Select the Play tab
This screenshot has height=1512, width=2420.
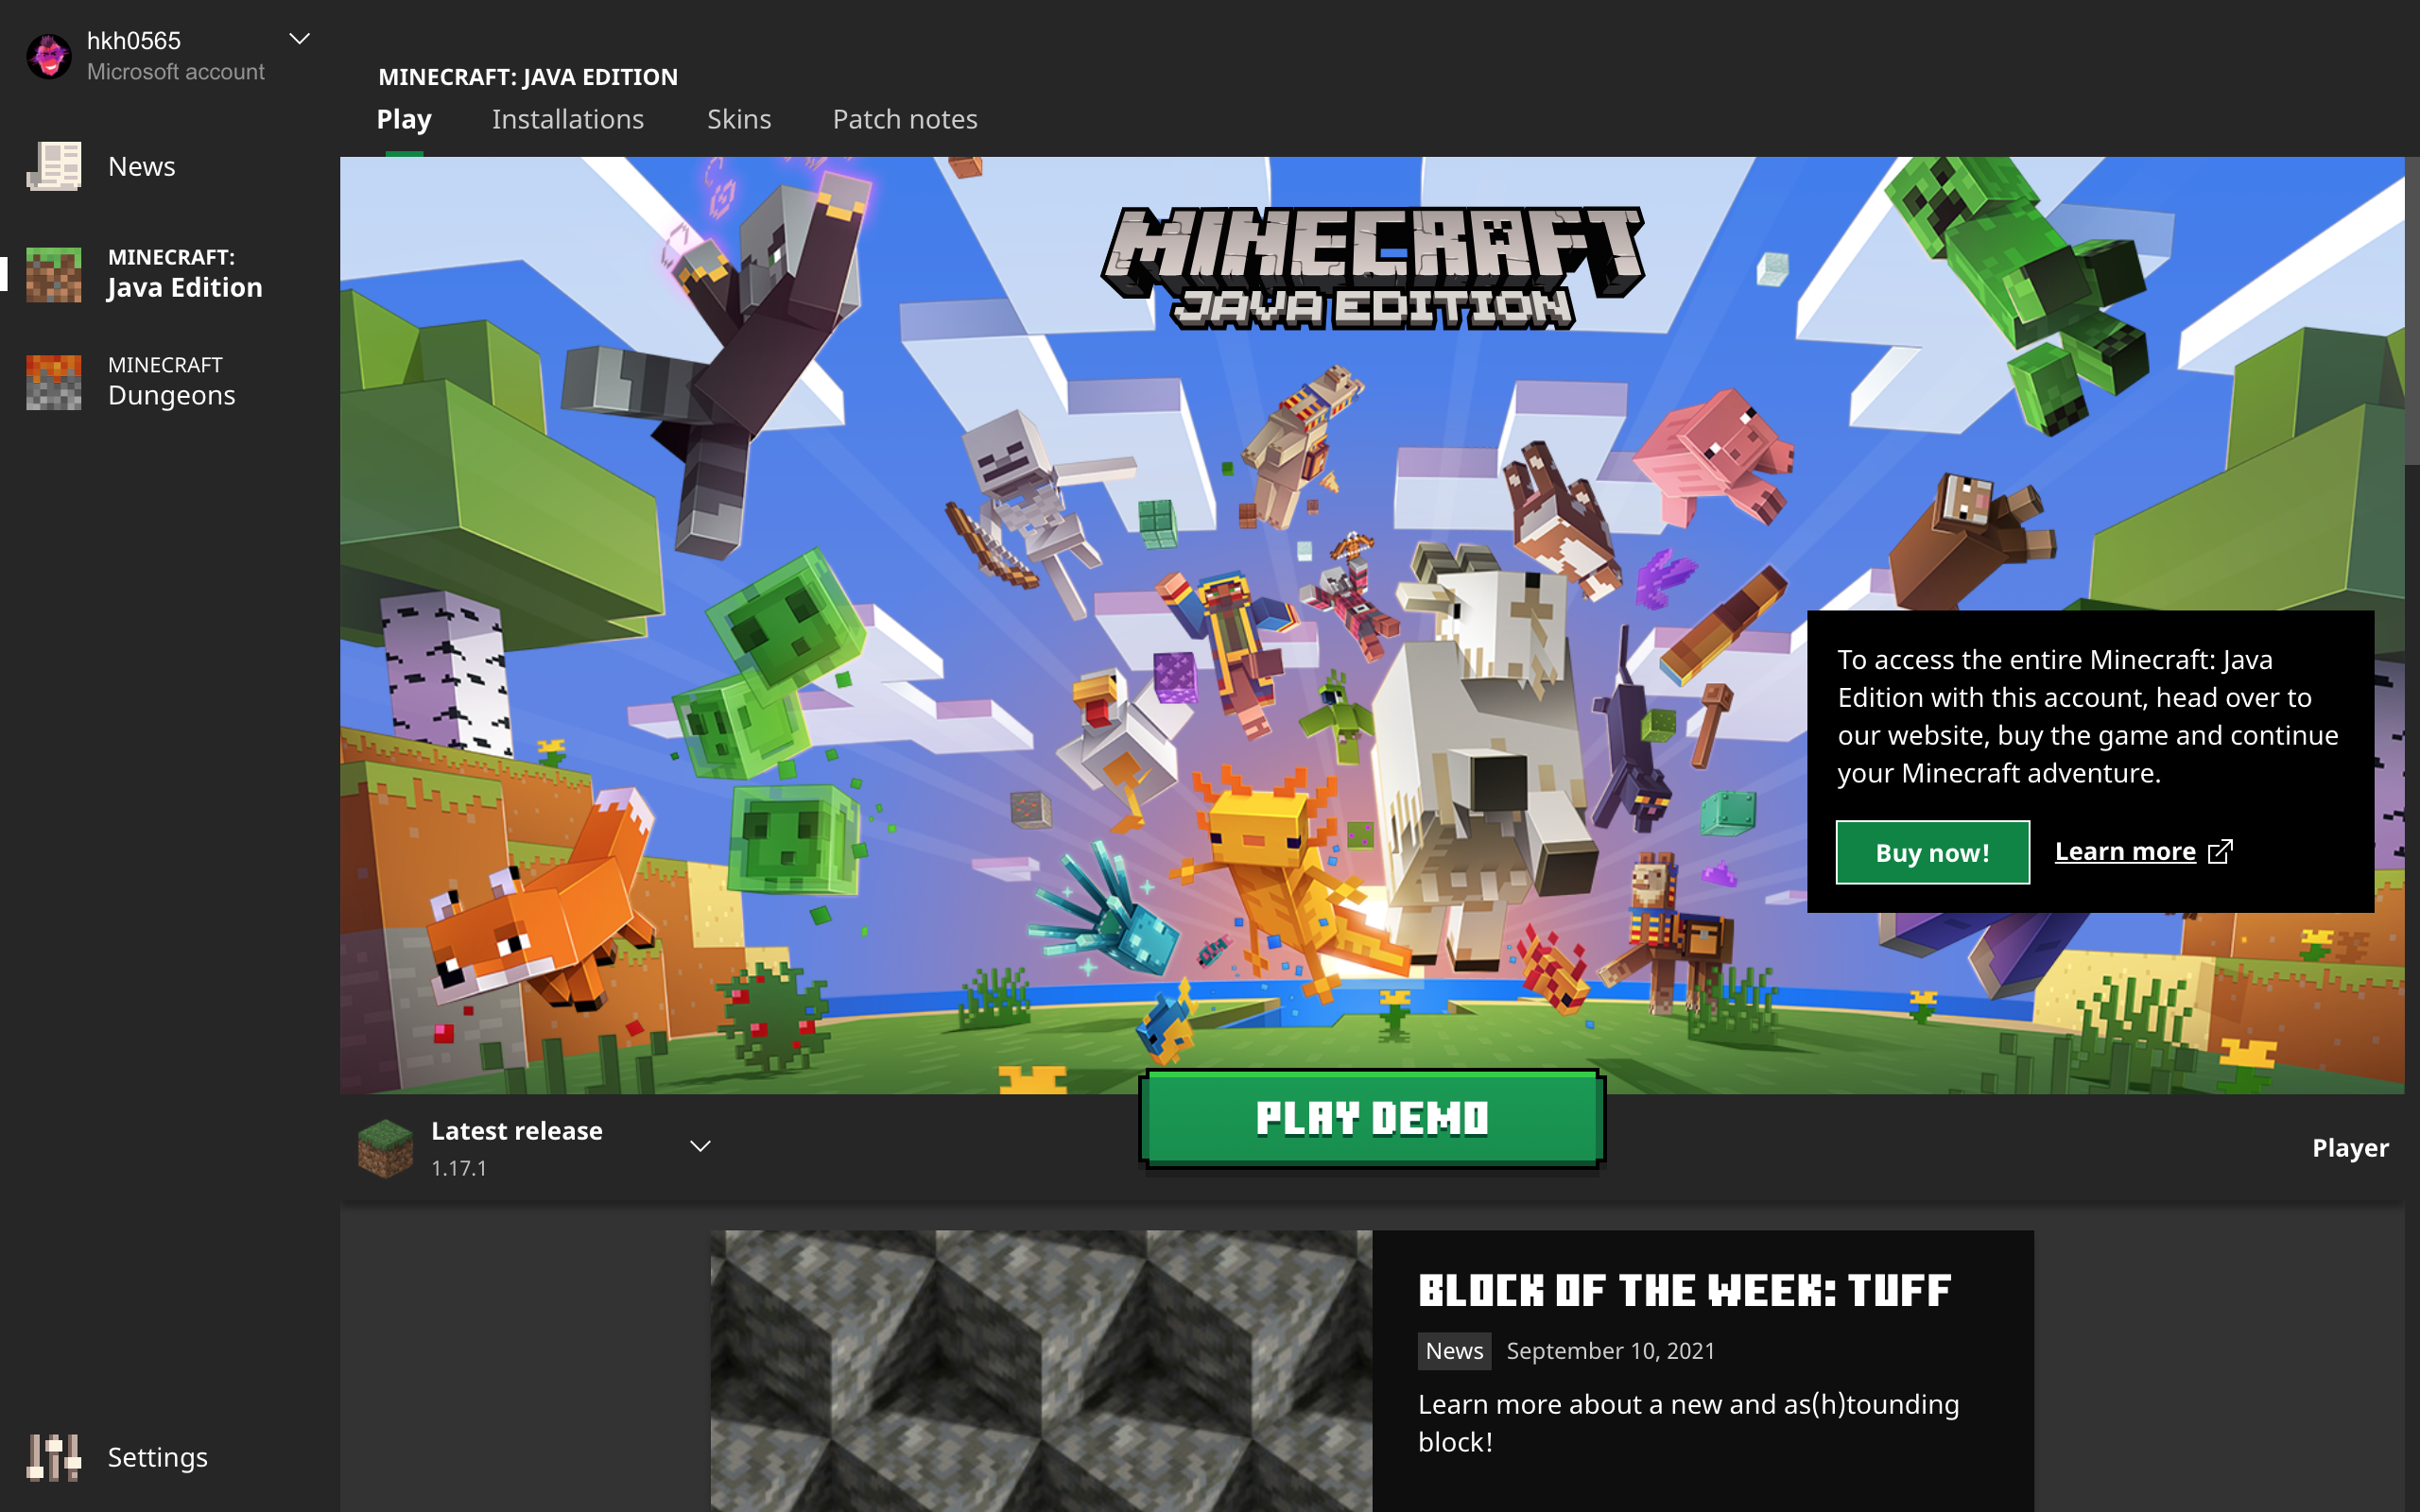pos(404,119)
